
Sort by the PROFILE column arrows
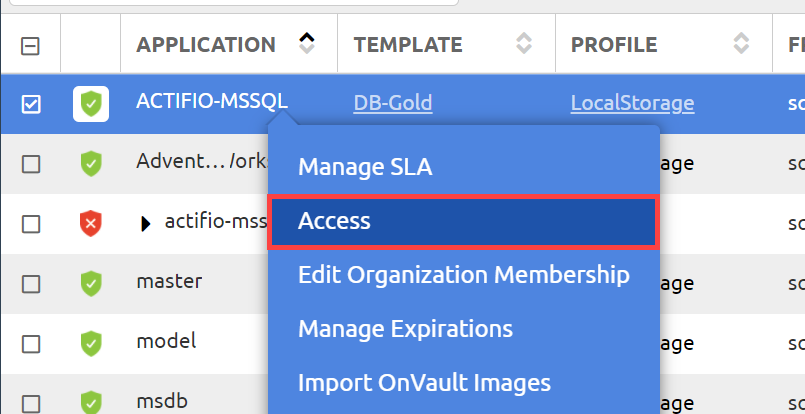[741, 43]
